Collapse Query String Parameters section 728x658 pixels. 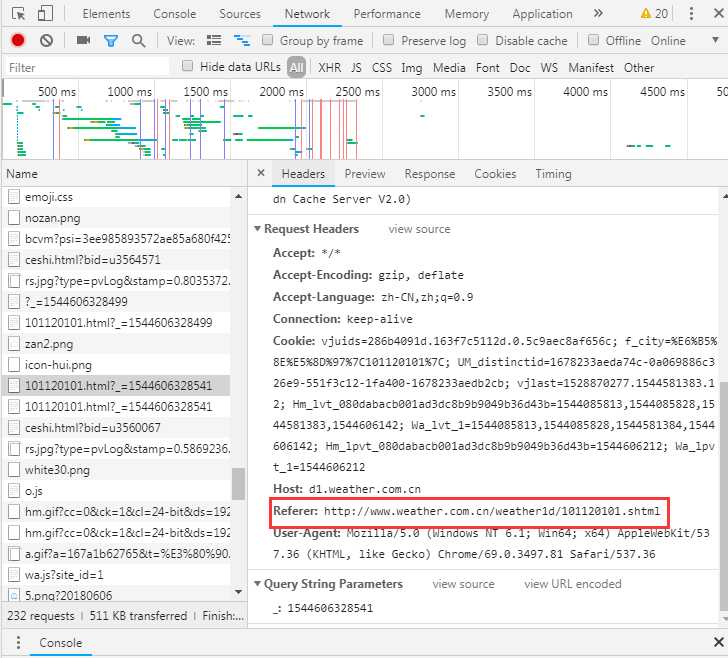(257, 584)
